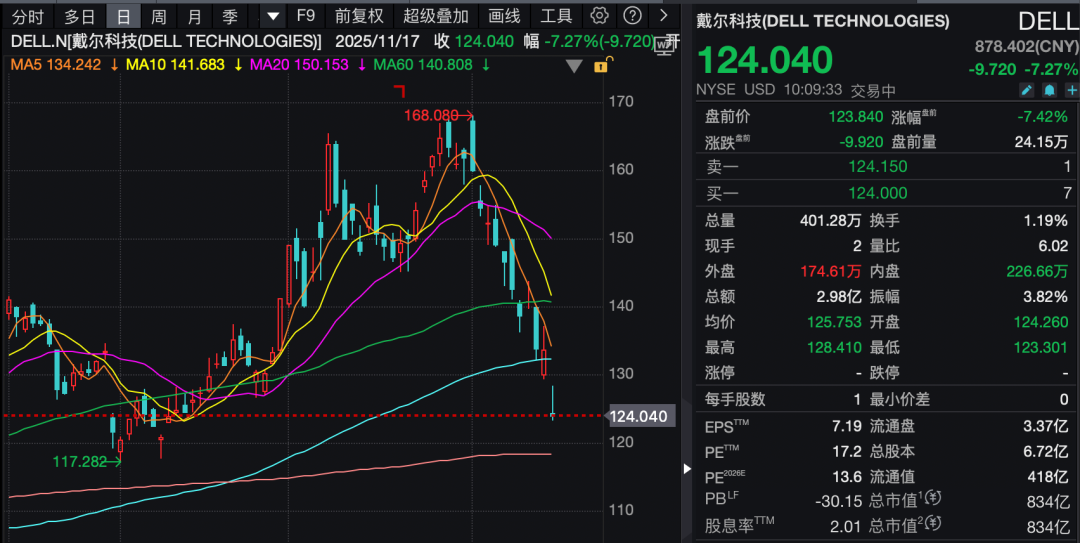The height and width of the screenshot is (543, 1080).
Task: Click the 流通值 418亿 value
Action: coord(1048,477)
